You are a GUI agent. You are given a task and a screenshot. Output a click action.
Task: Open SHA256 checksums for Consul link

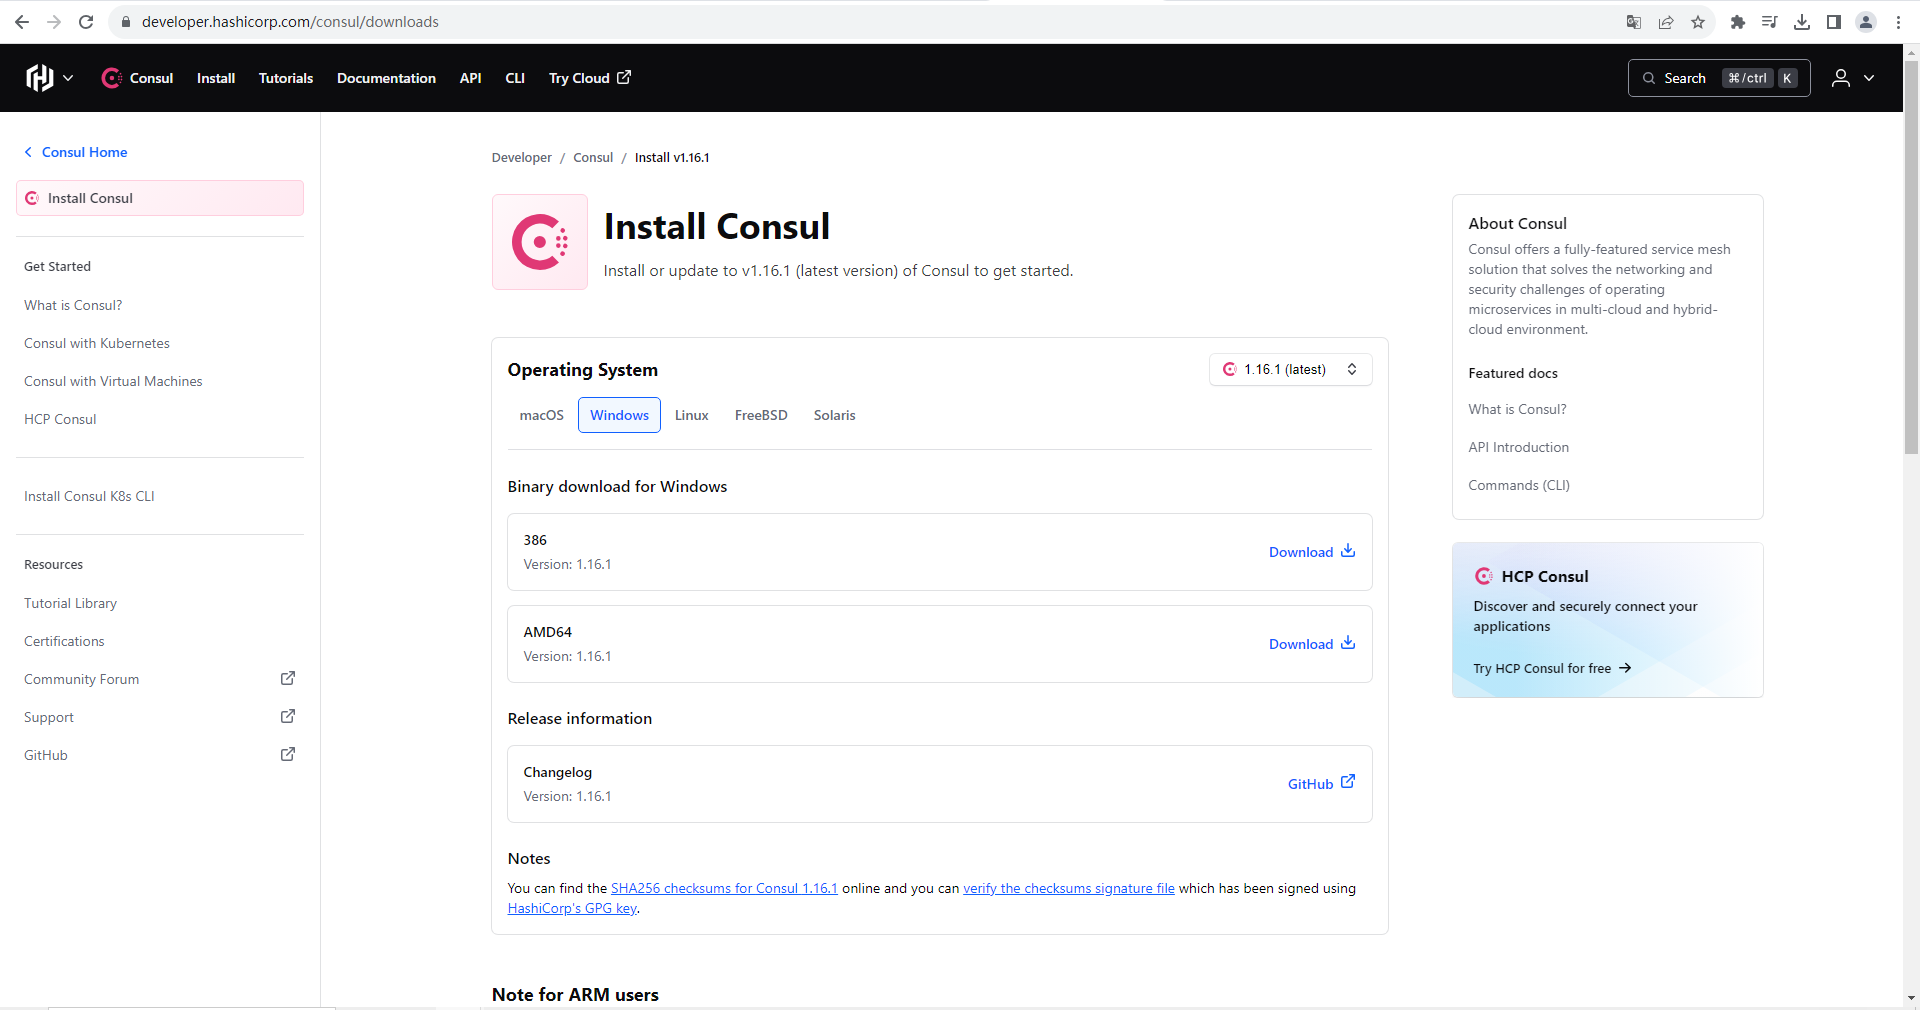click(x=724, y=888)
